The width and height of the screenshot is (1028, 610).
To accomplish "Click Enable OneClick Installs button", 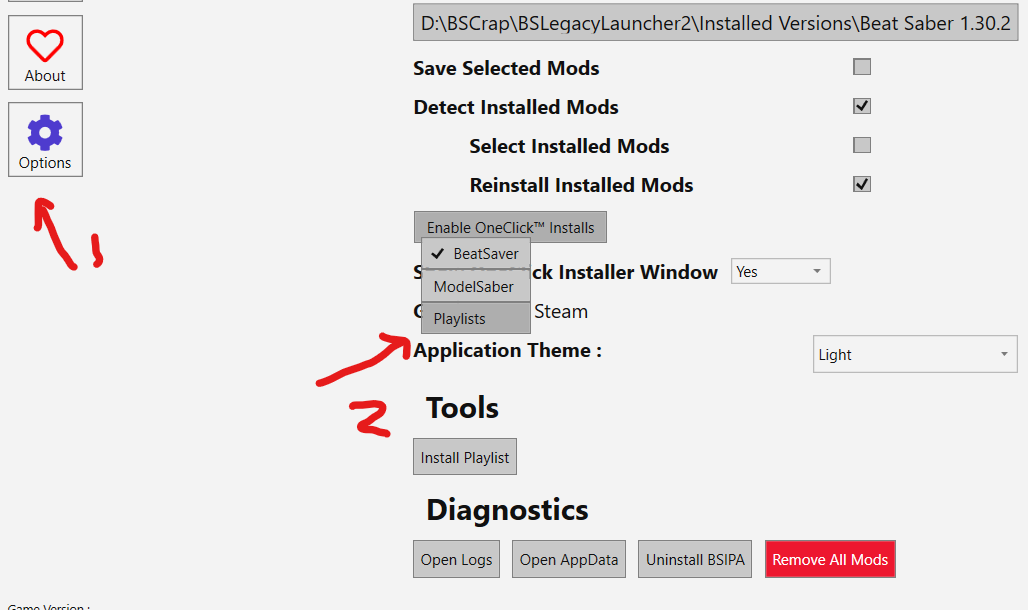I will coord(510,228).
